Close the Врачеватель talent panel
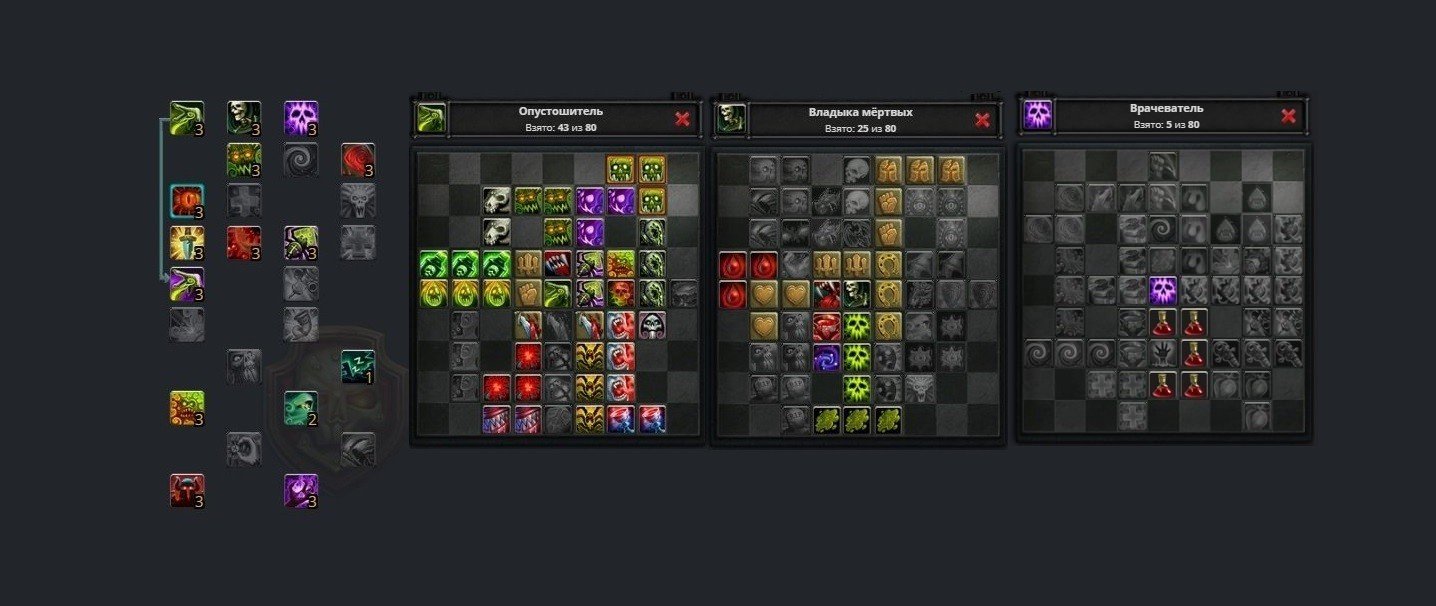 pos(1288,116)
